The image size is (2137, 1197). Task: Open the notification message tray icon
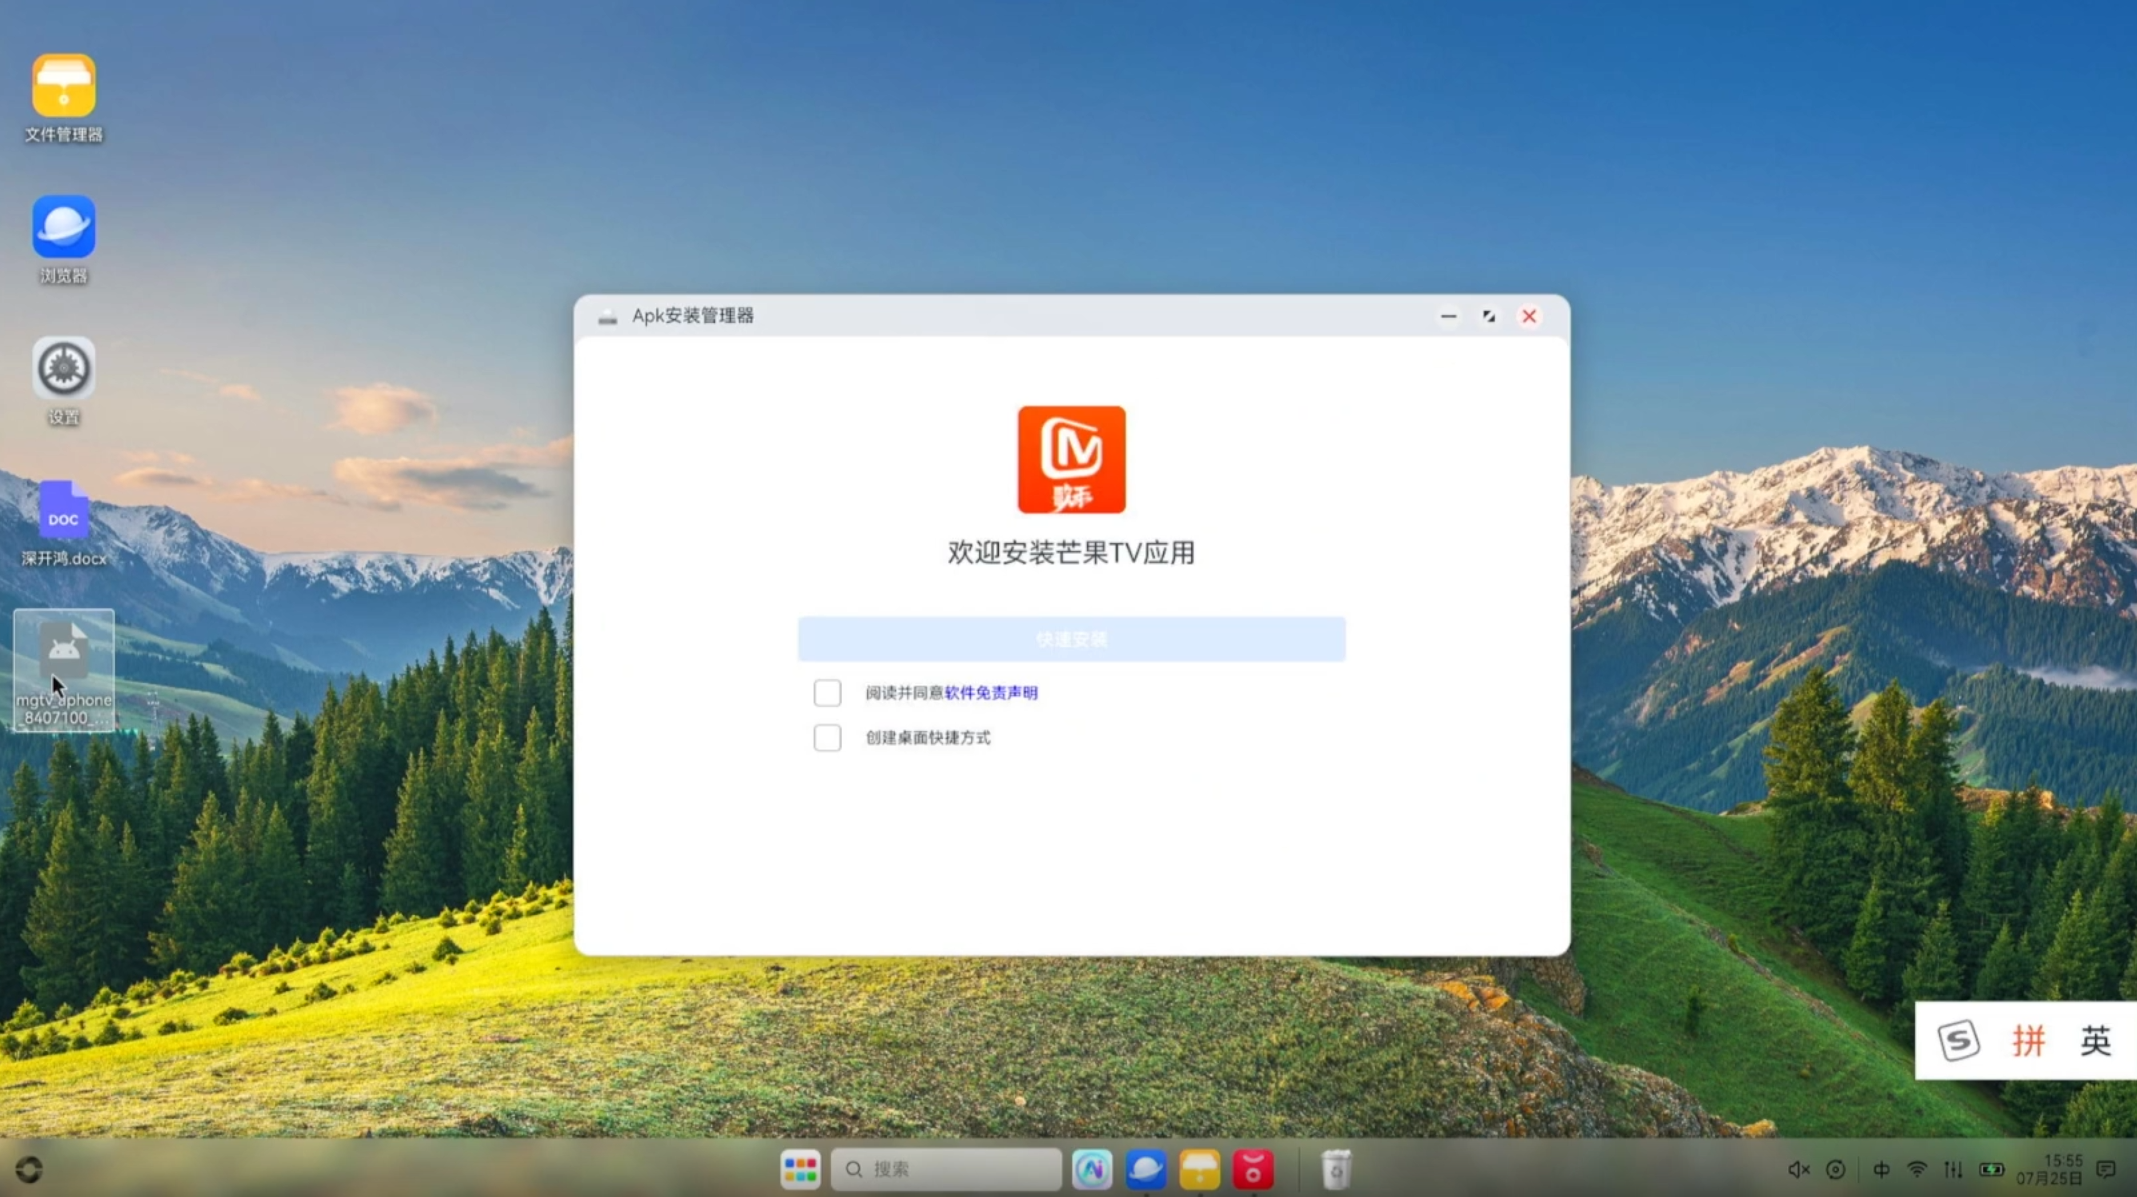[2106, 1169]
